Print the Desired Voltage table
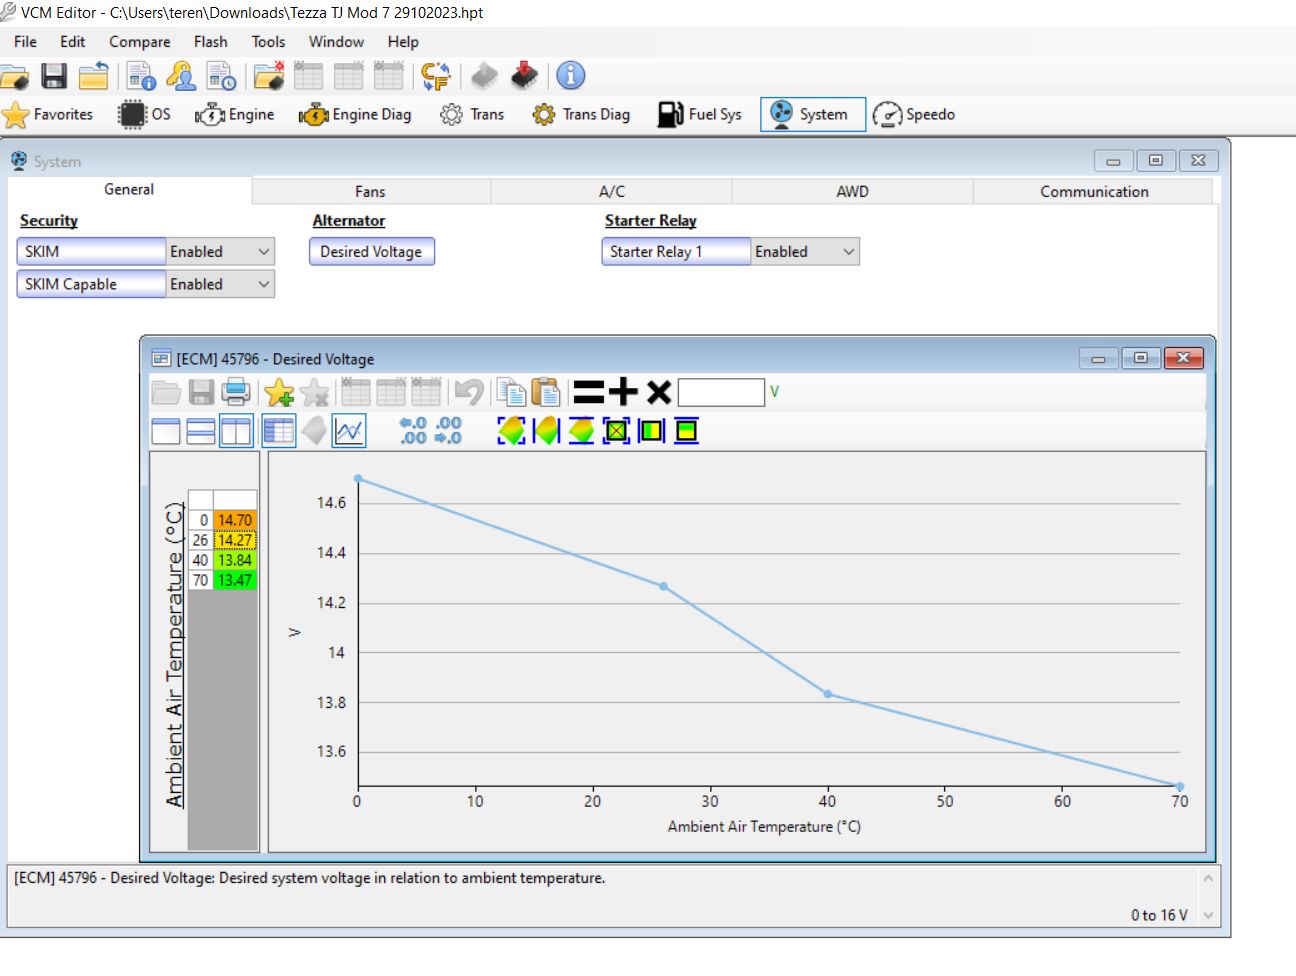 click(236, 392)
